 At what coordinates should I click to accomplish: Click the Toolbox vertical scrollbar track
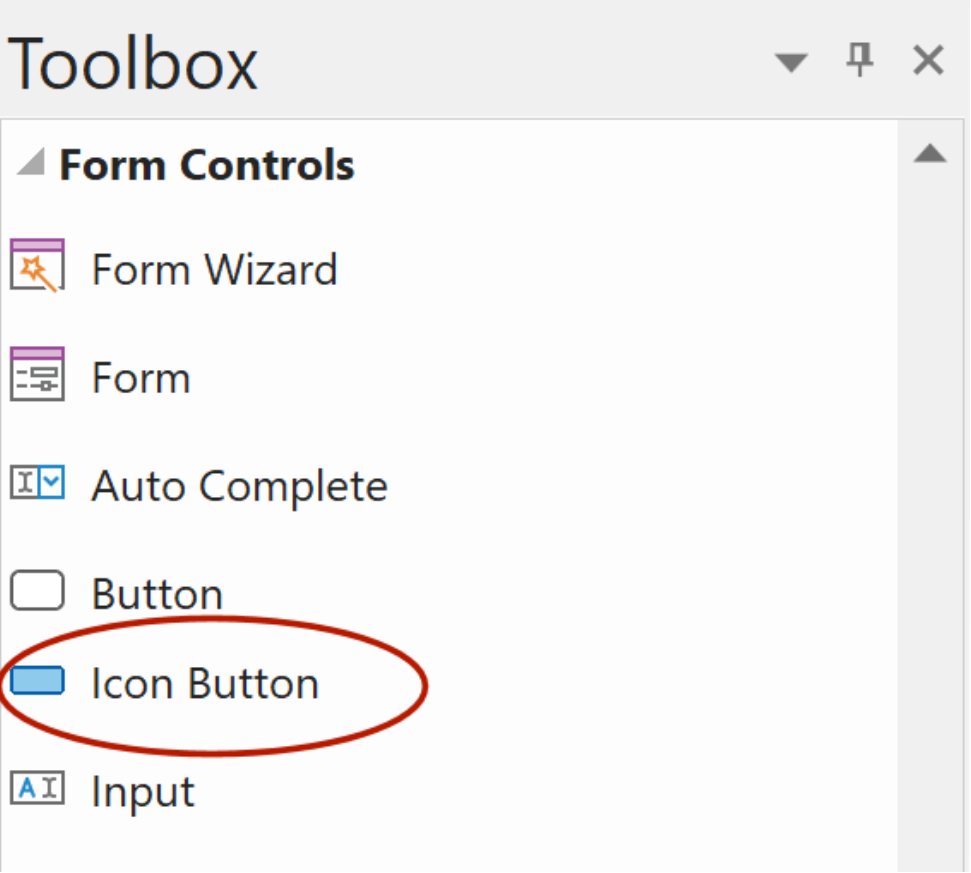pyautogui.click(x=930, y=500)
